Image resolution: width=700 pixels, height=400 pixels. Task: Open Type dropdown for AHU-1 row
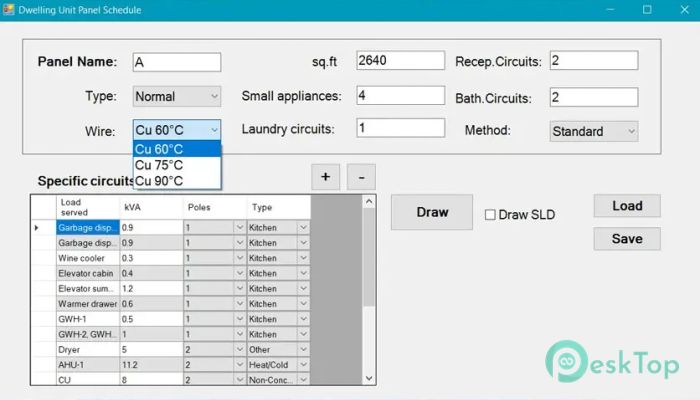(x=303, y=365)
